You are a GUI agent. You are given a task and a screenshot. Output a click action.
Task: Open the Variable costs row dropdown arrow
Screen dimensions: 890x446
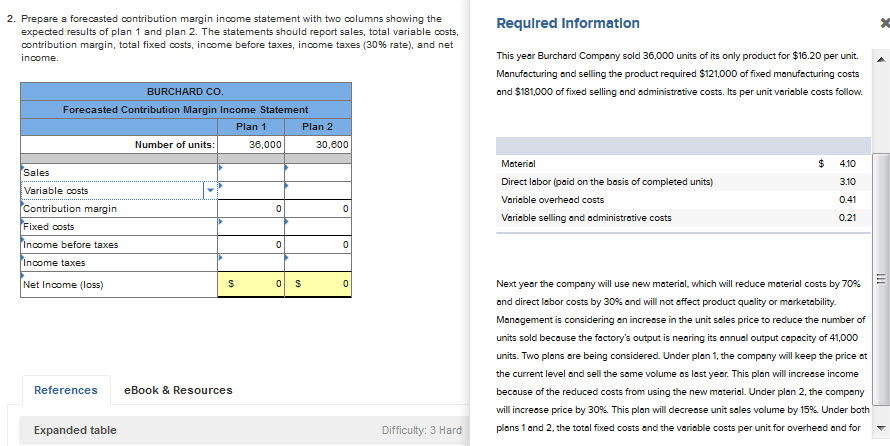click(x=210, y=191)
